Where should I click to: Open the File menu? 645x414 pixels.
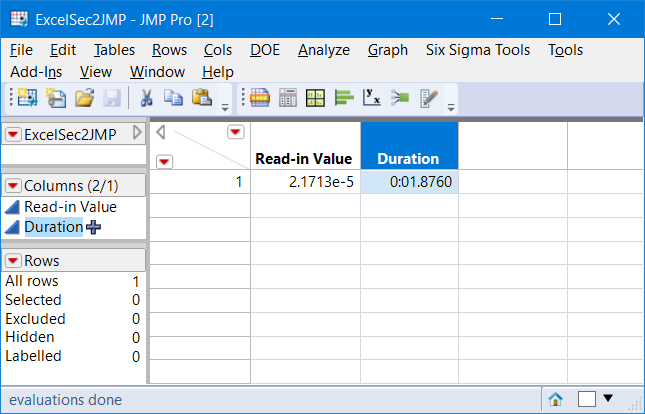(21, 50)
